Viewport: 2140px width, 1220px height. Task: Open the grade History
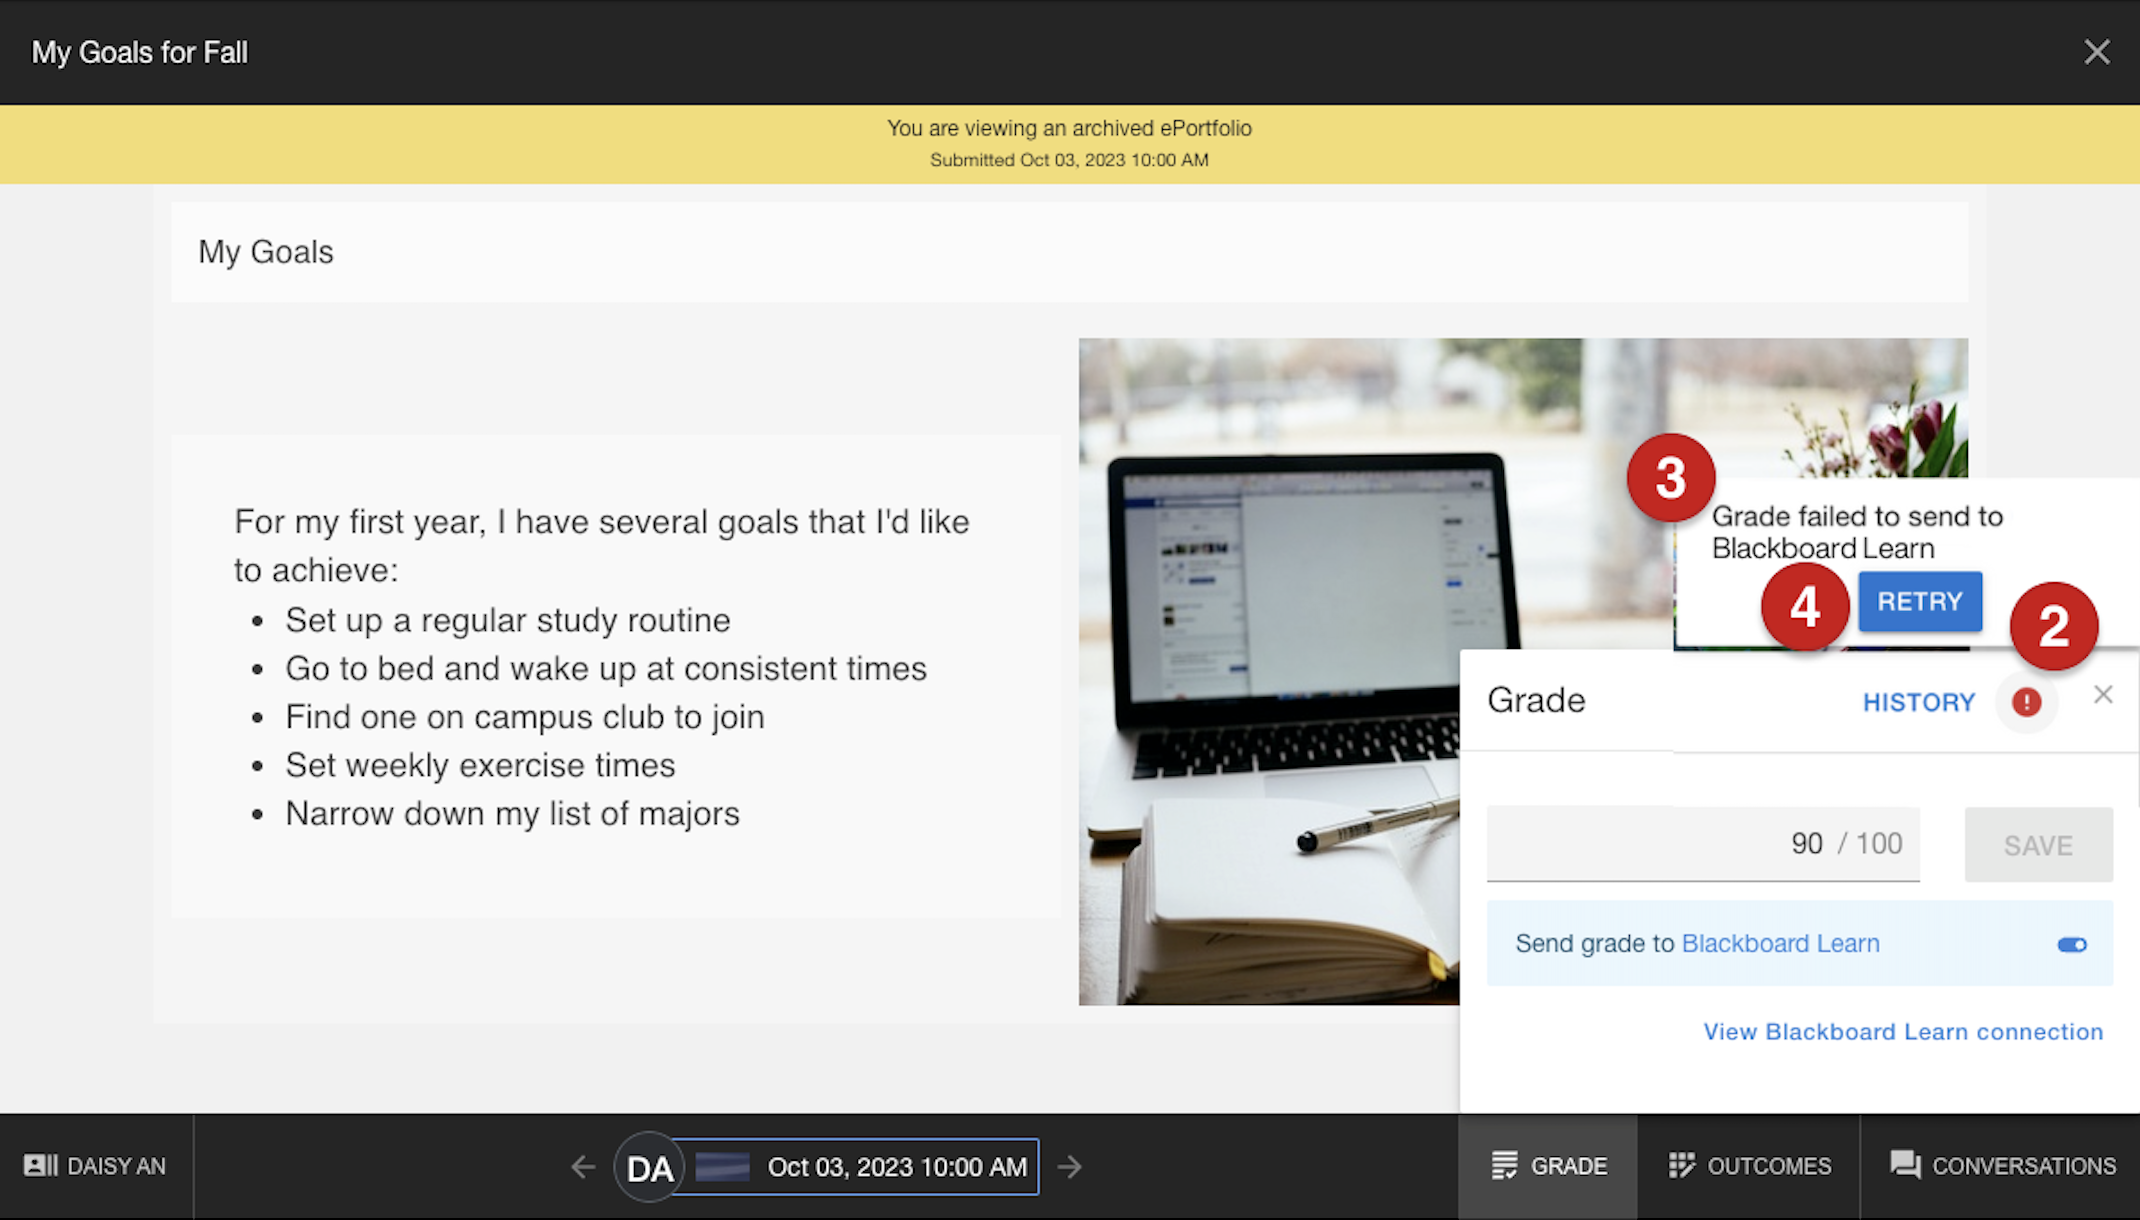coord(1919,702)
